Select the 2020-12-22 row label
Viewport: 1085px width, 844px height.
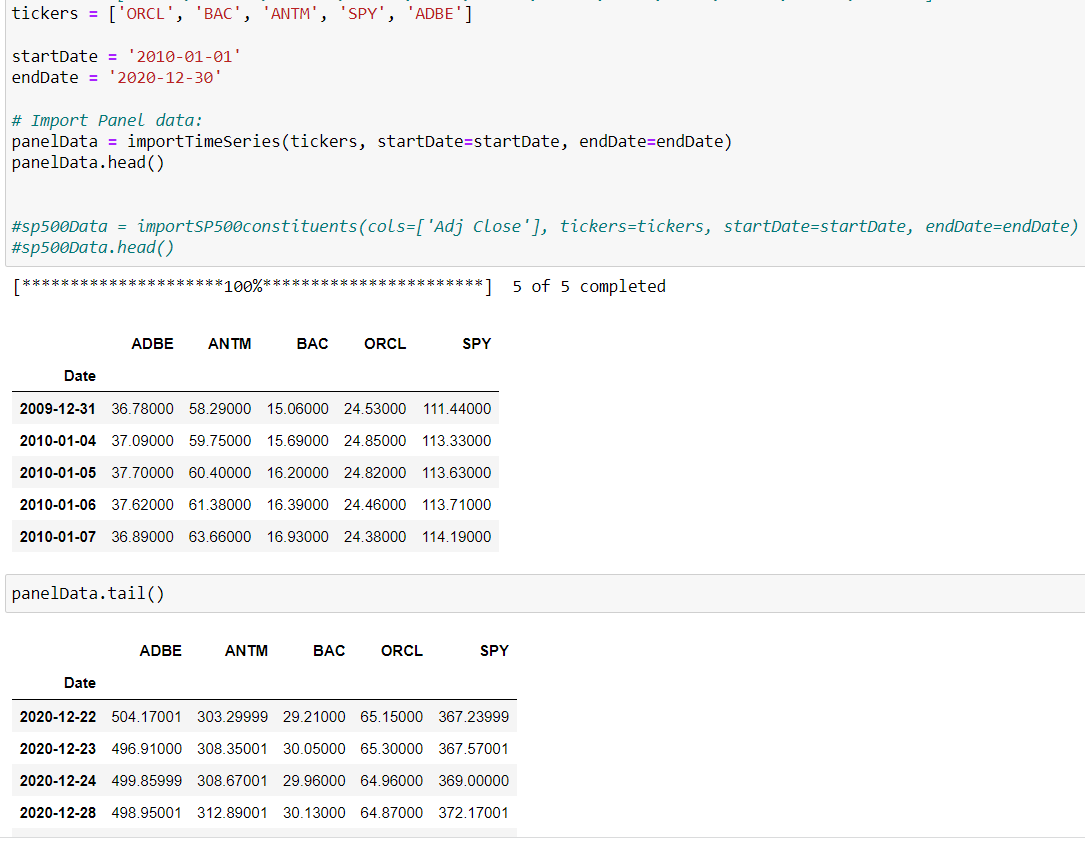point(58,717)
